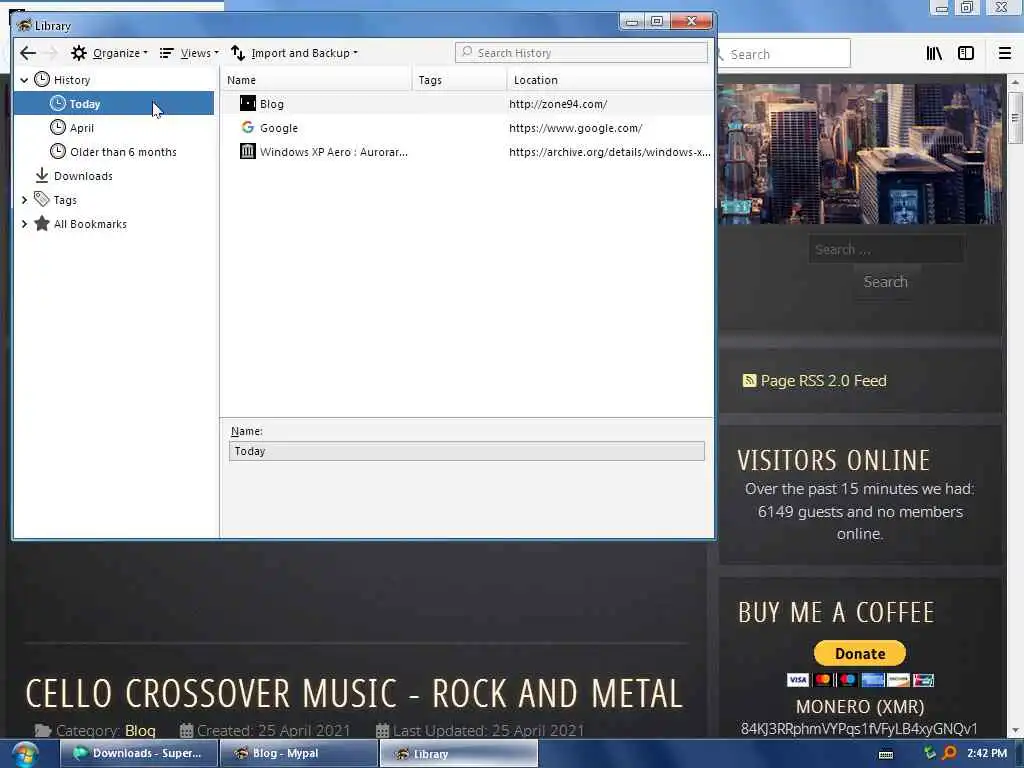
Task: Click the Name field showing Today
Action: tap(466, 451)
